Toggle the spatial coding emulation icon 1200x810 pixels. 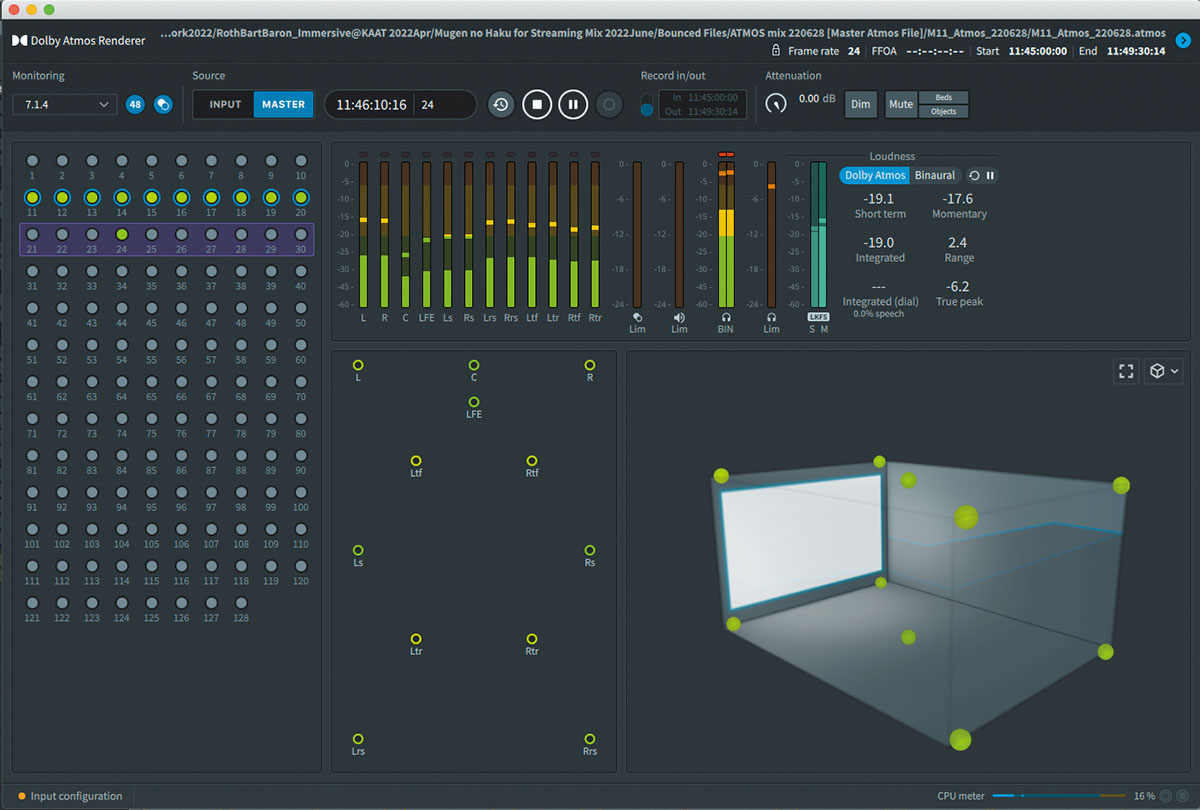[163, 104]
